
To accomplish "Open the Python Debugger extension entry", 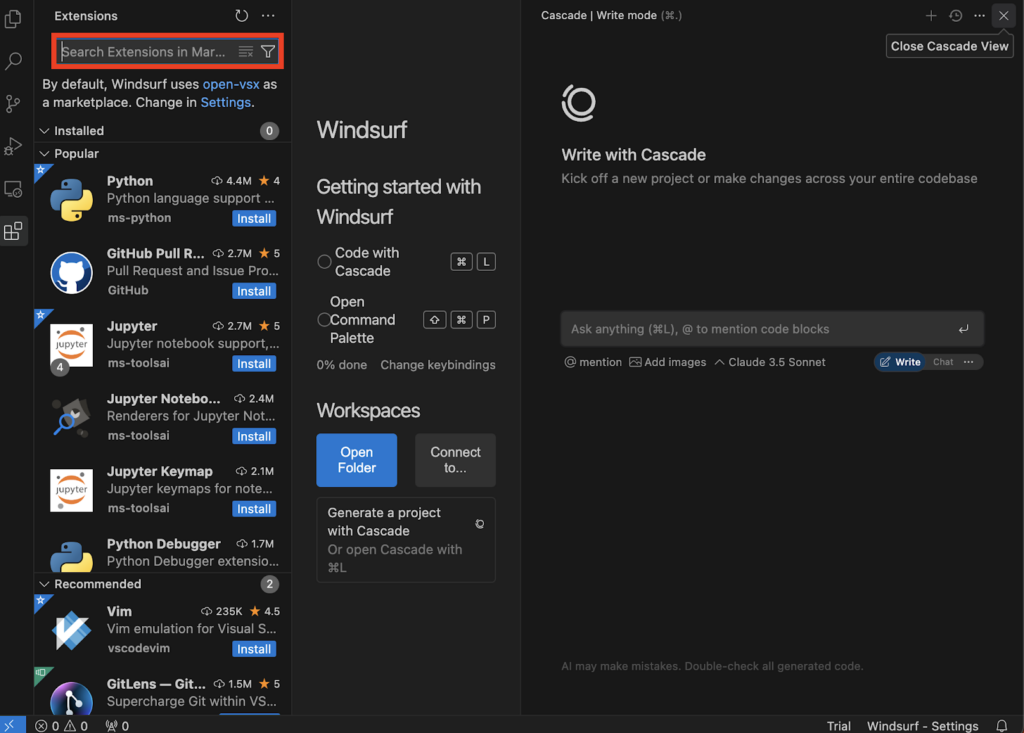I will point(163,553).
